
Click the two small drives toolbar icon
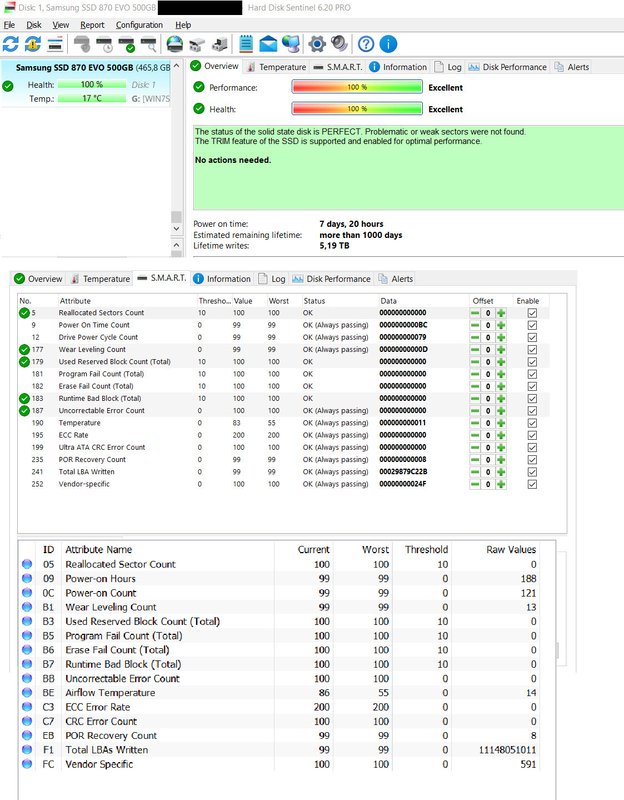coord(197,45)
